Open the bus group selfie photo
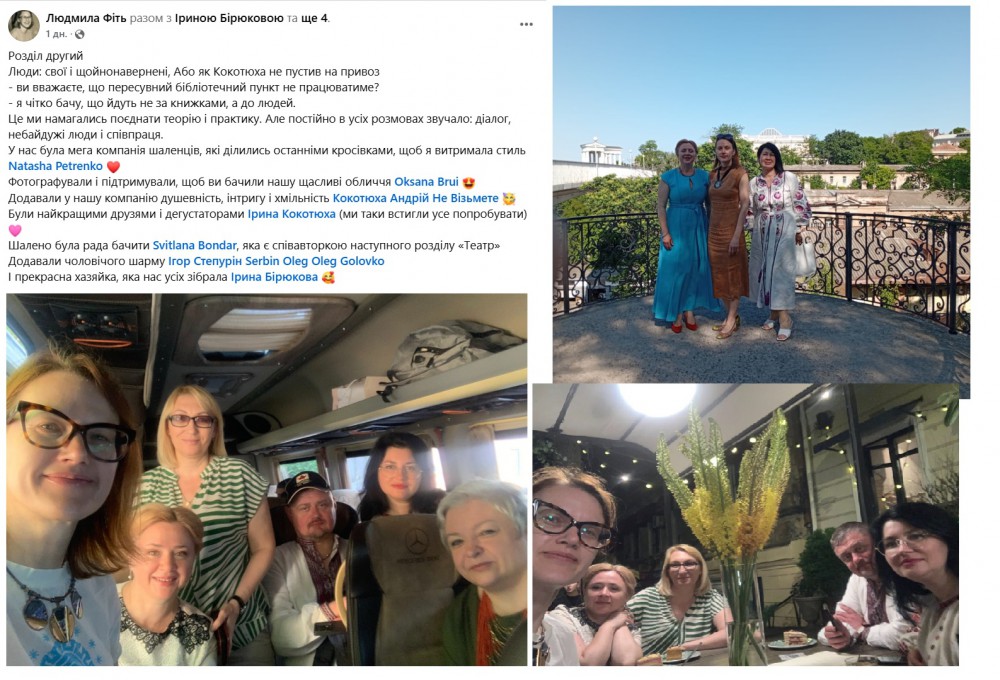The width and height of the screenshot is (1000, 680). [x=267, y=480]
